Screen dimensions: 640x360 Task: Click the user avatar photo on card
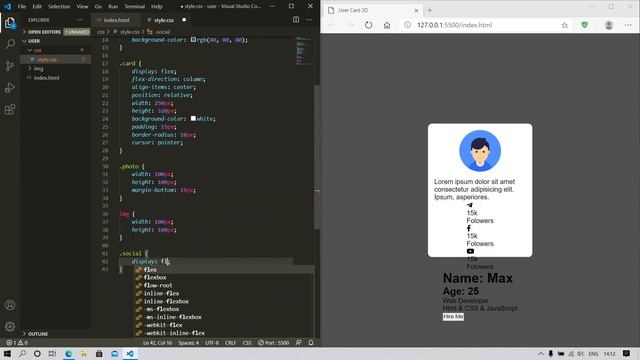480,151
